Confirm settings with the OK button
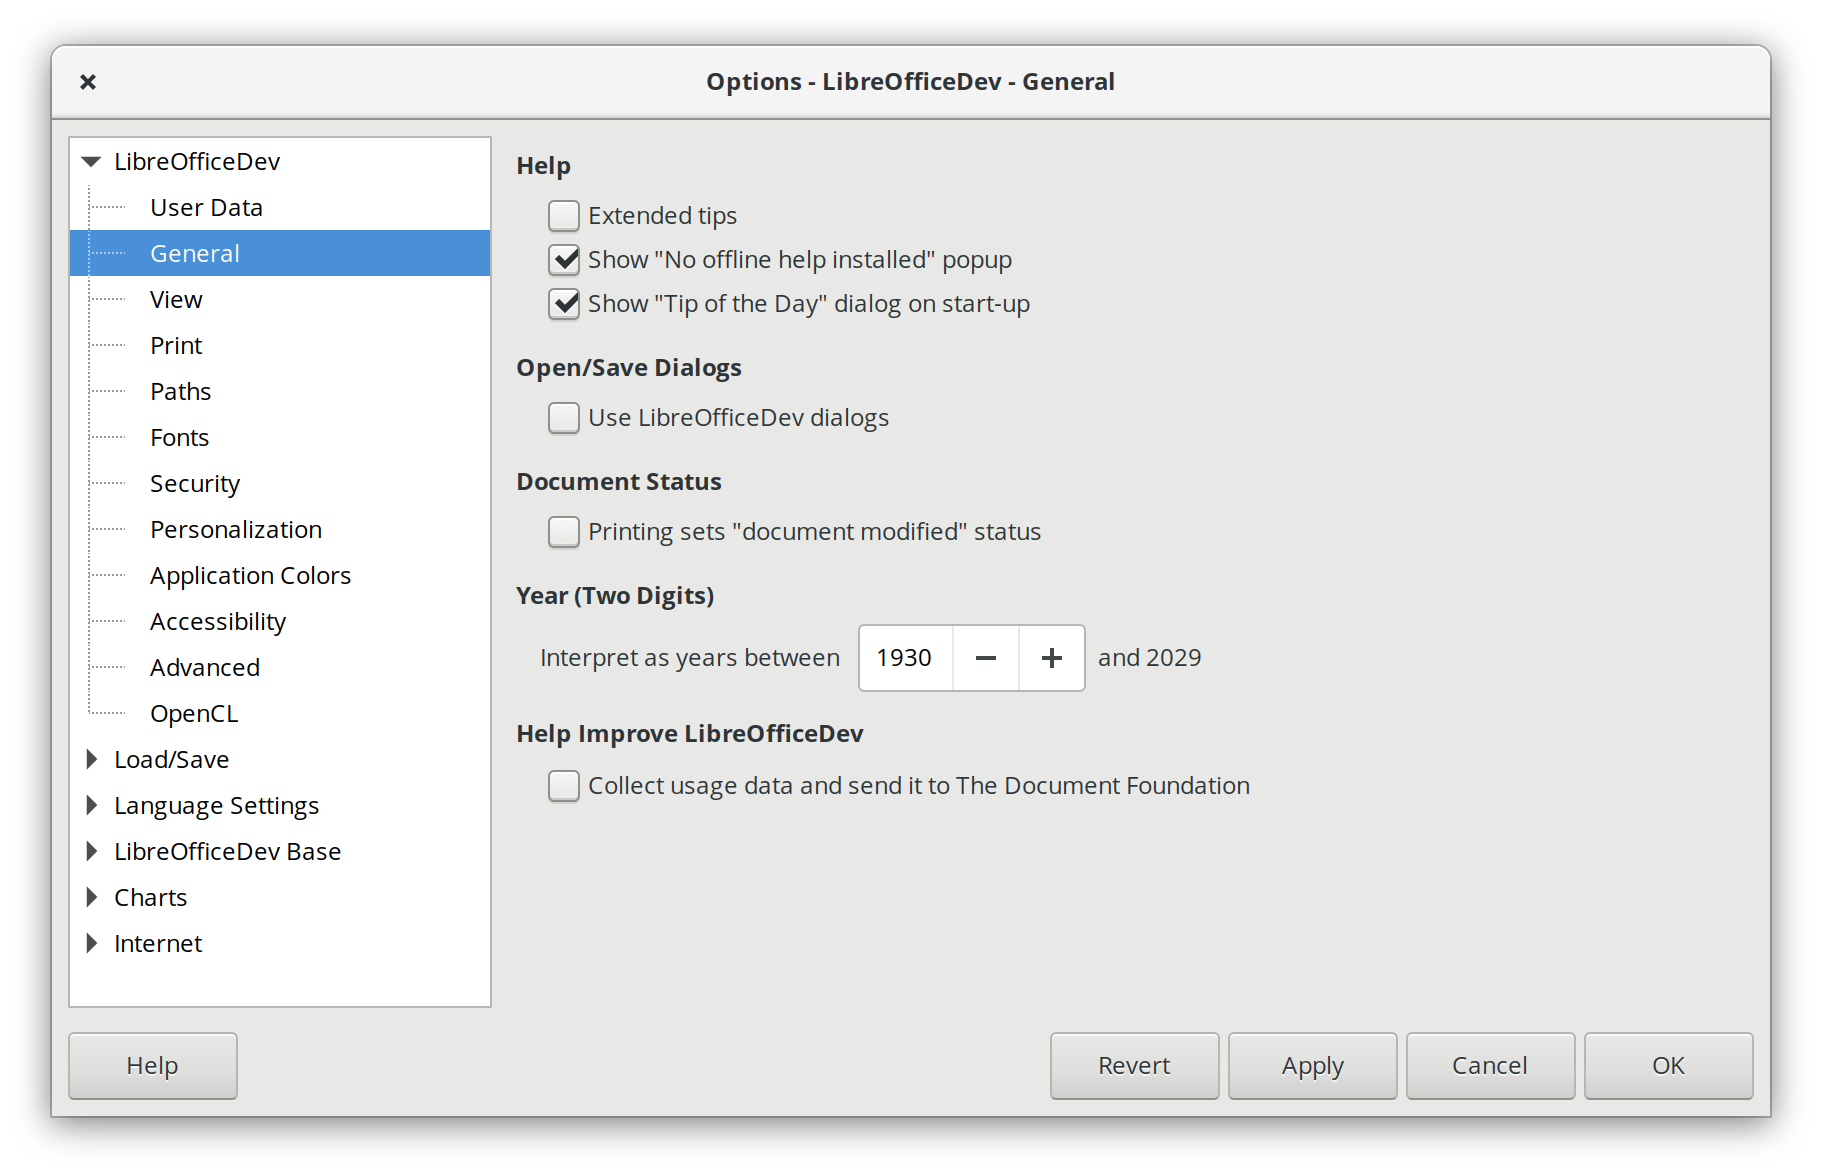1822x1174 pixels. [1669, 1066]
